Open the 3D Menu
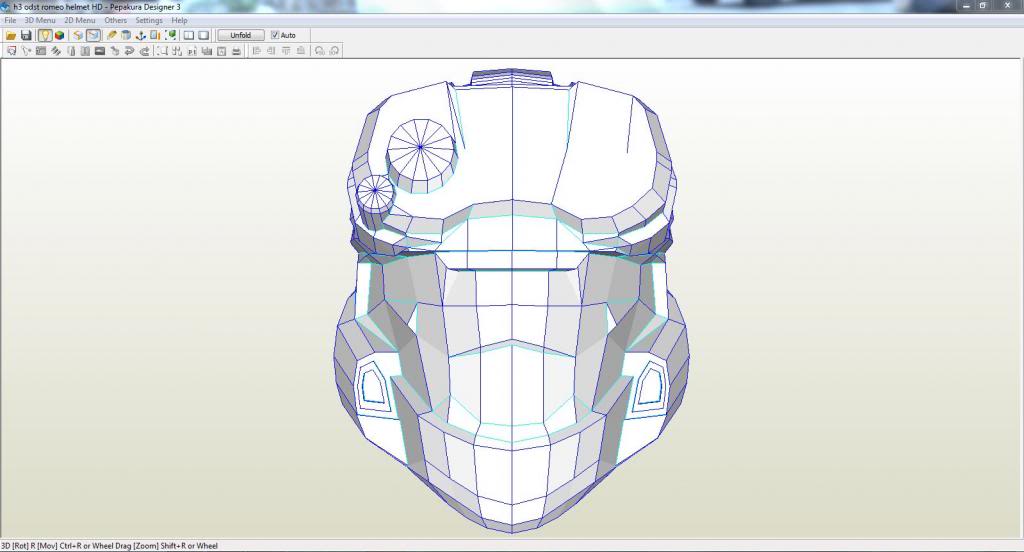1024x552 pixels. coord(40,20)
